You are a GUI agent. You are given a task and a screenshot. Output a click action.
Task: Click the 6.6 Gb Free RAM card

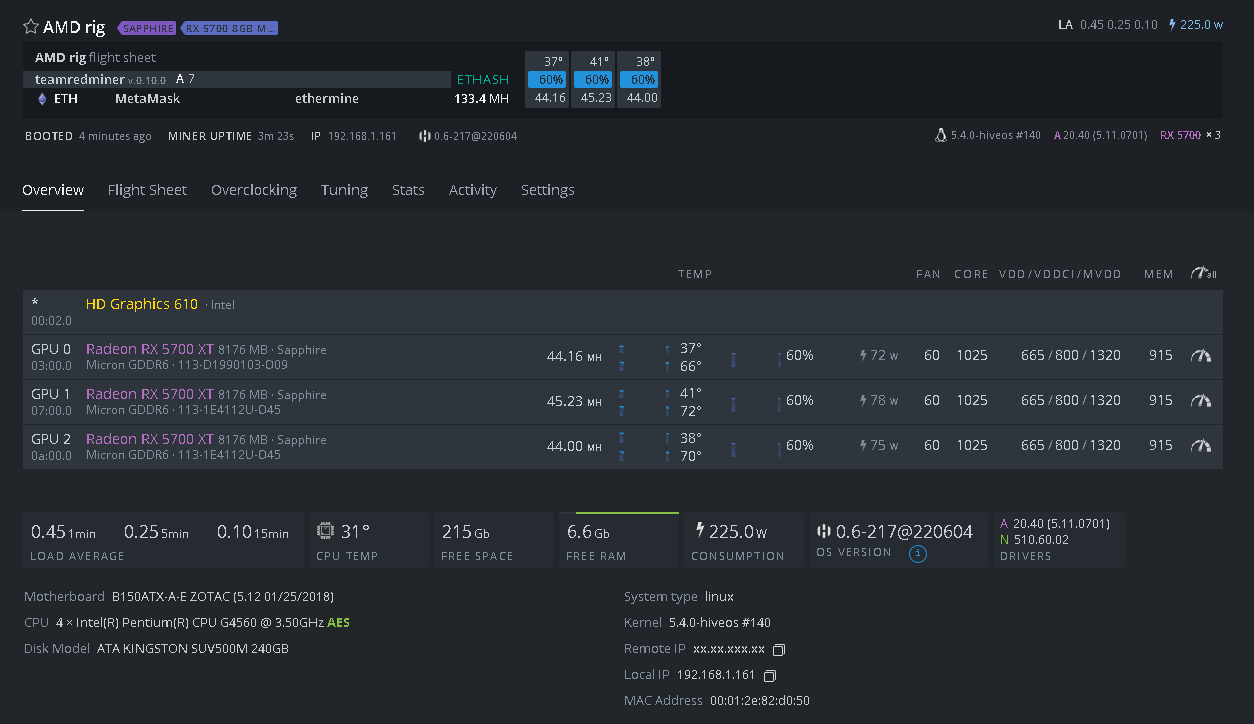(619, 540)
